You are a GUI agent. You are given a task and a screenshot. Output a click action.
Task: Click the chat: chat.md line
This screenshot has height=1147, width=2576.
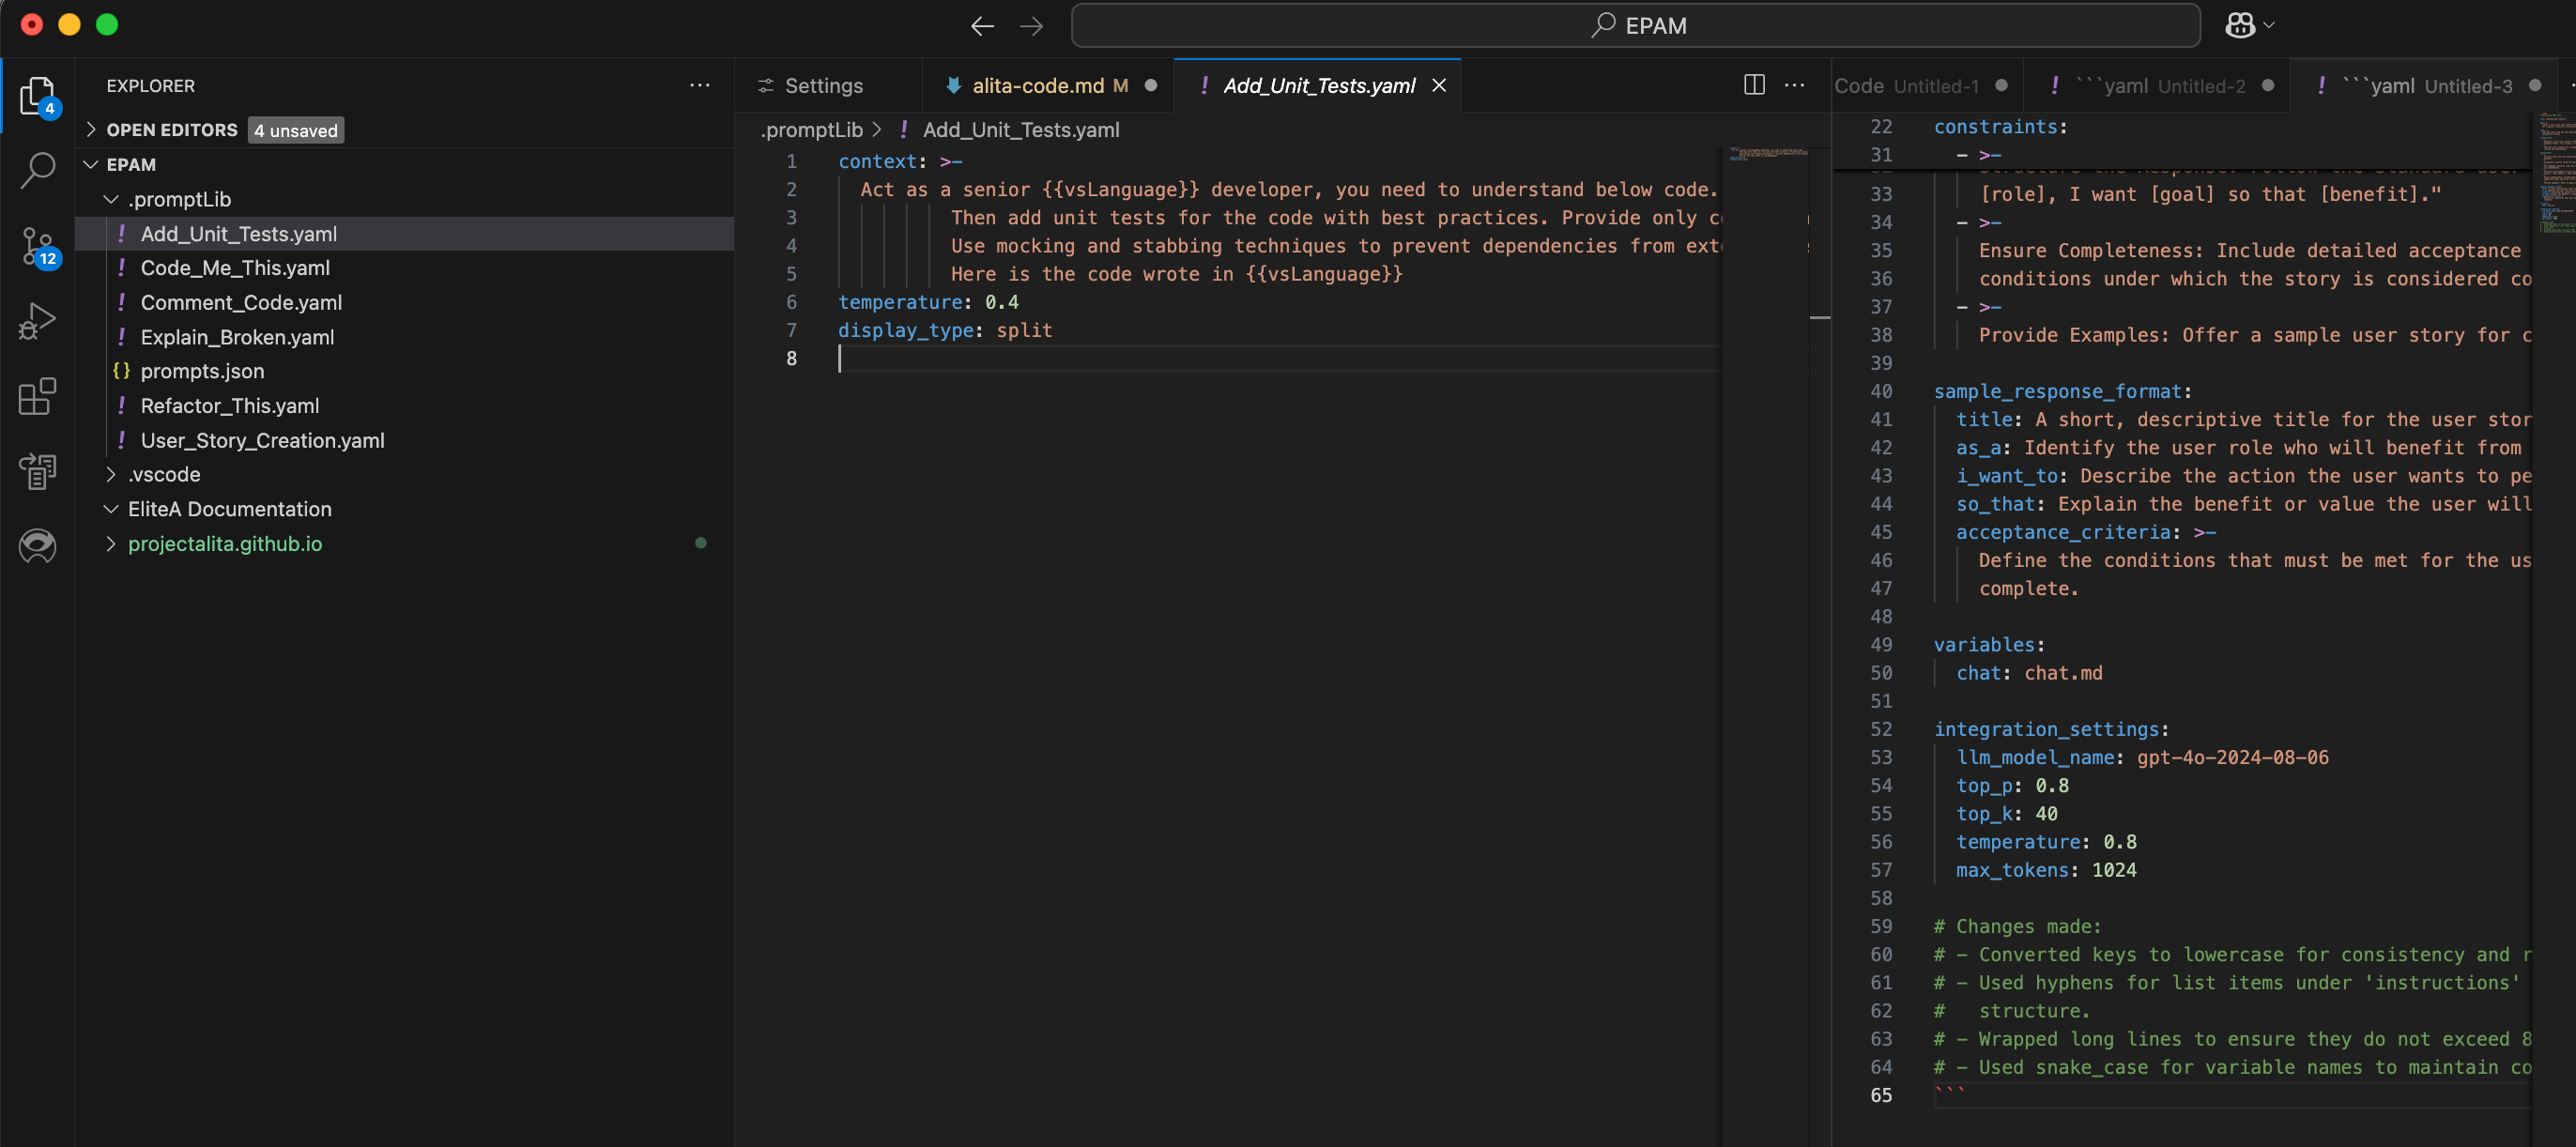point(2029,673)
